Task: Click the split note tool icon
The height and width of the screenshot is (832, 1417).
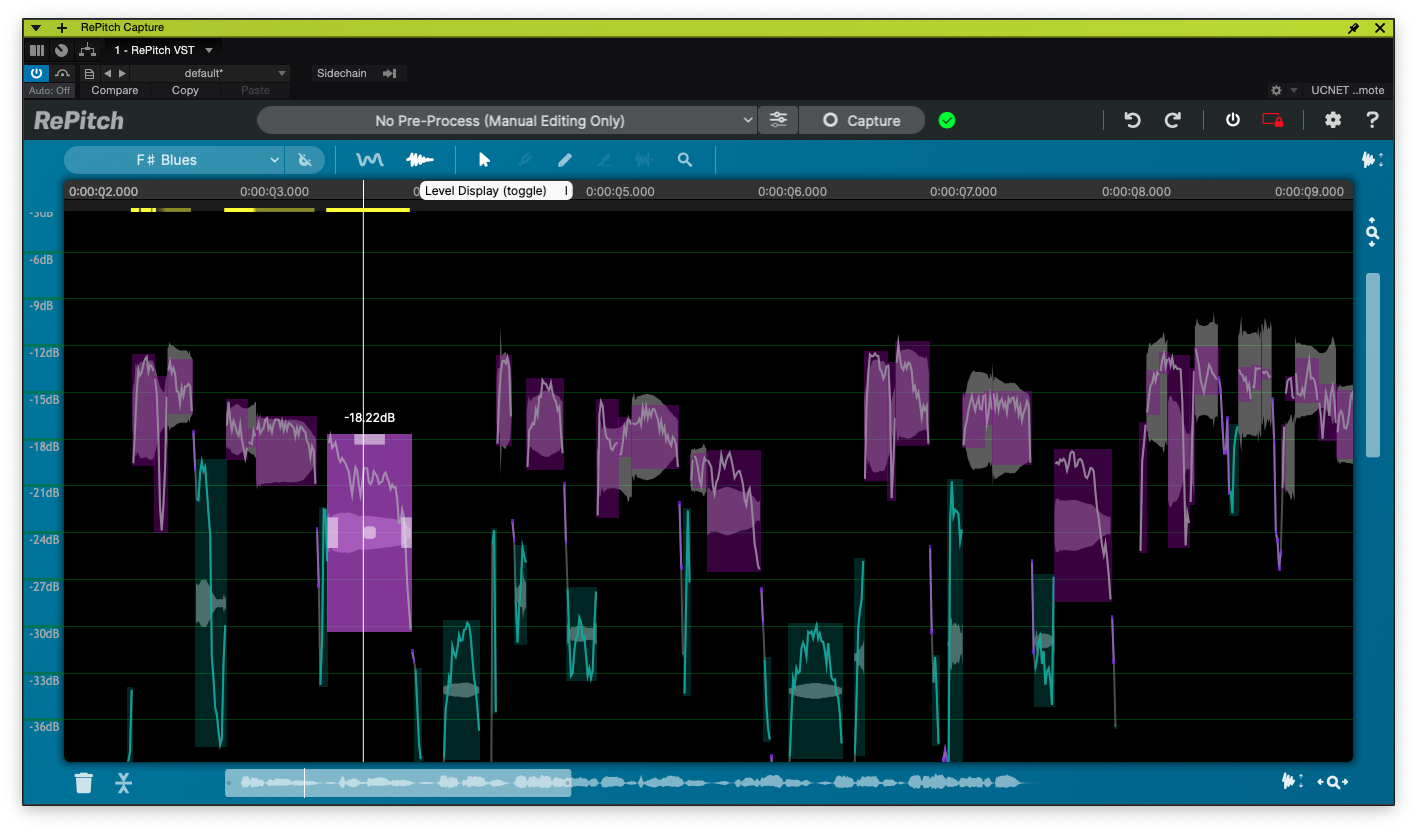Action: coord(123,782)
